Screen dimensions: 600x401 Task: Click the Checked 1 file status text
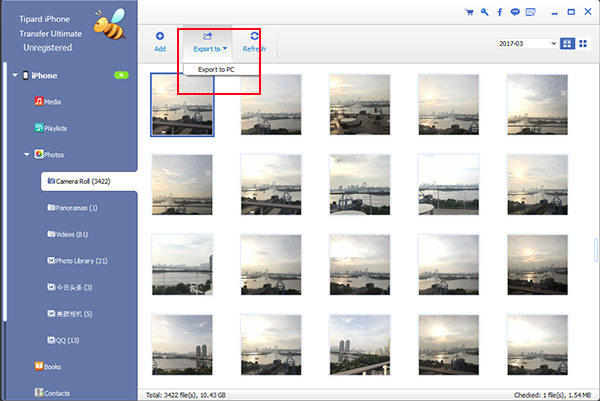pyautogui.click(x=553, y=395)
